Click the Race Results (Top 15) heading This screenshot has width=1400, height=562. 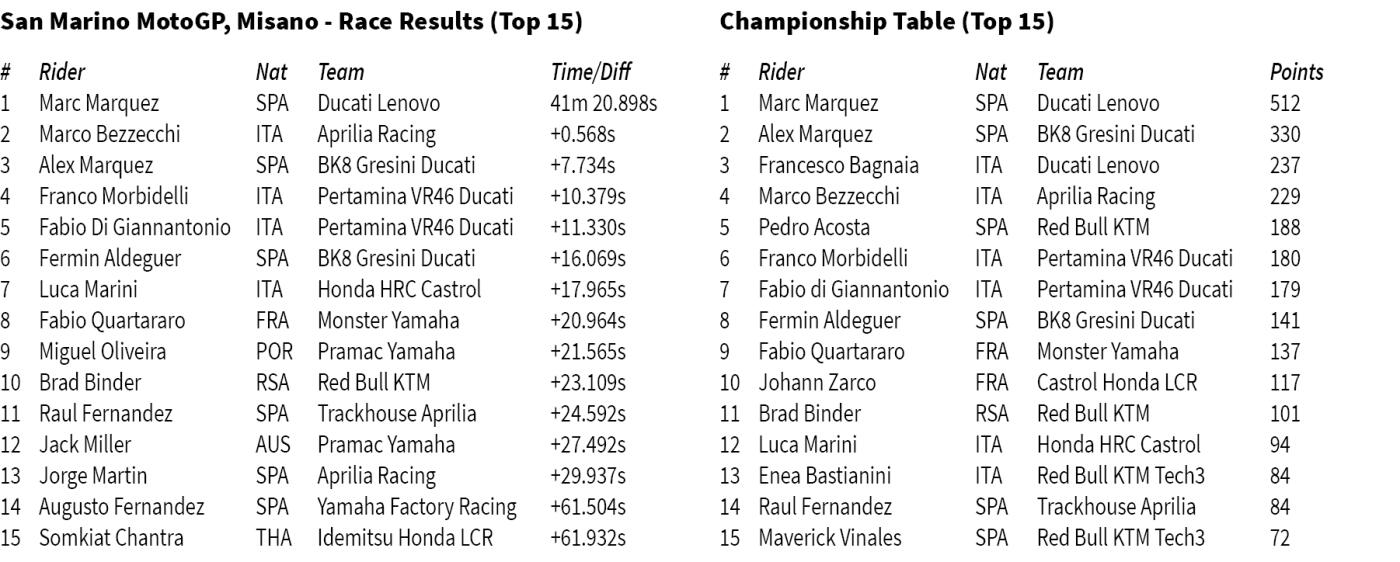point(292,21)
